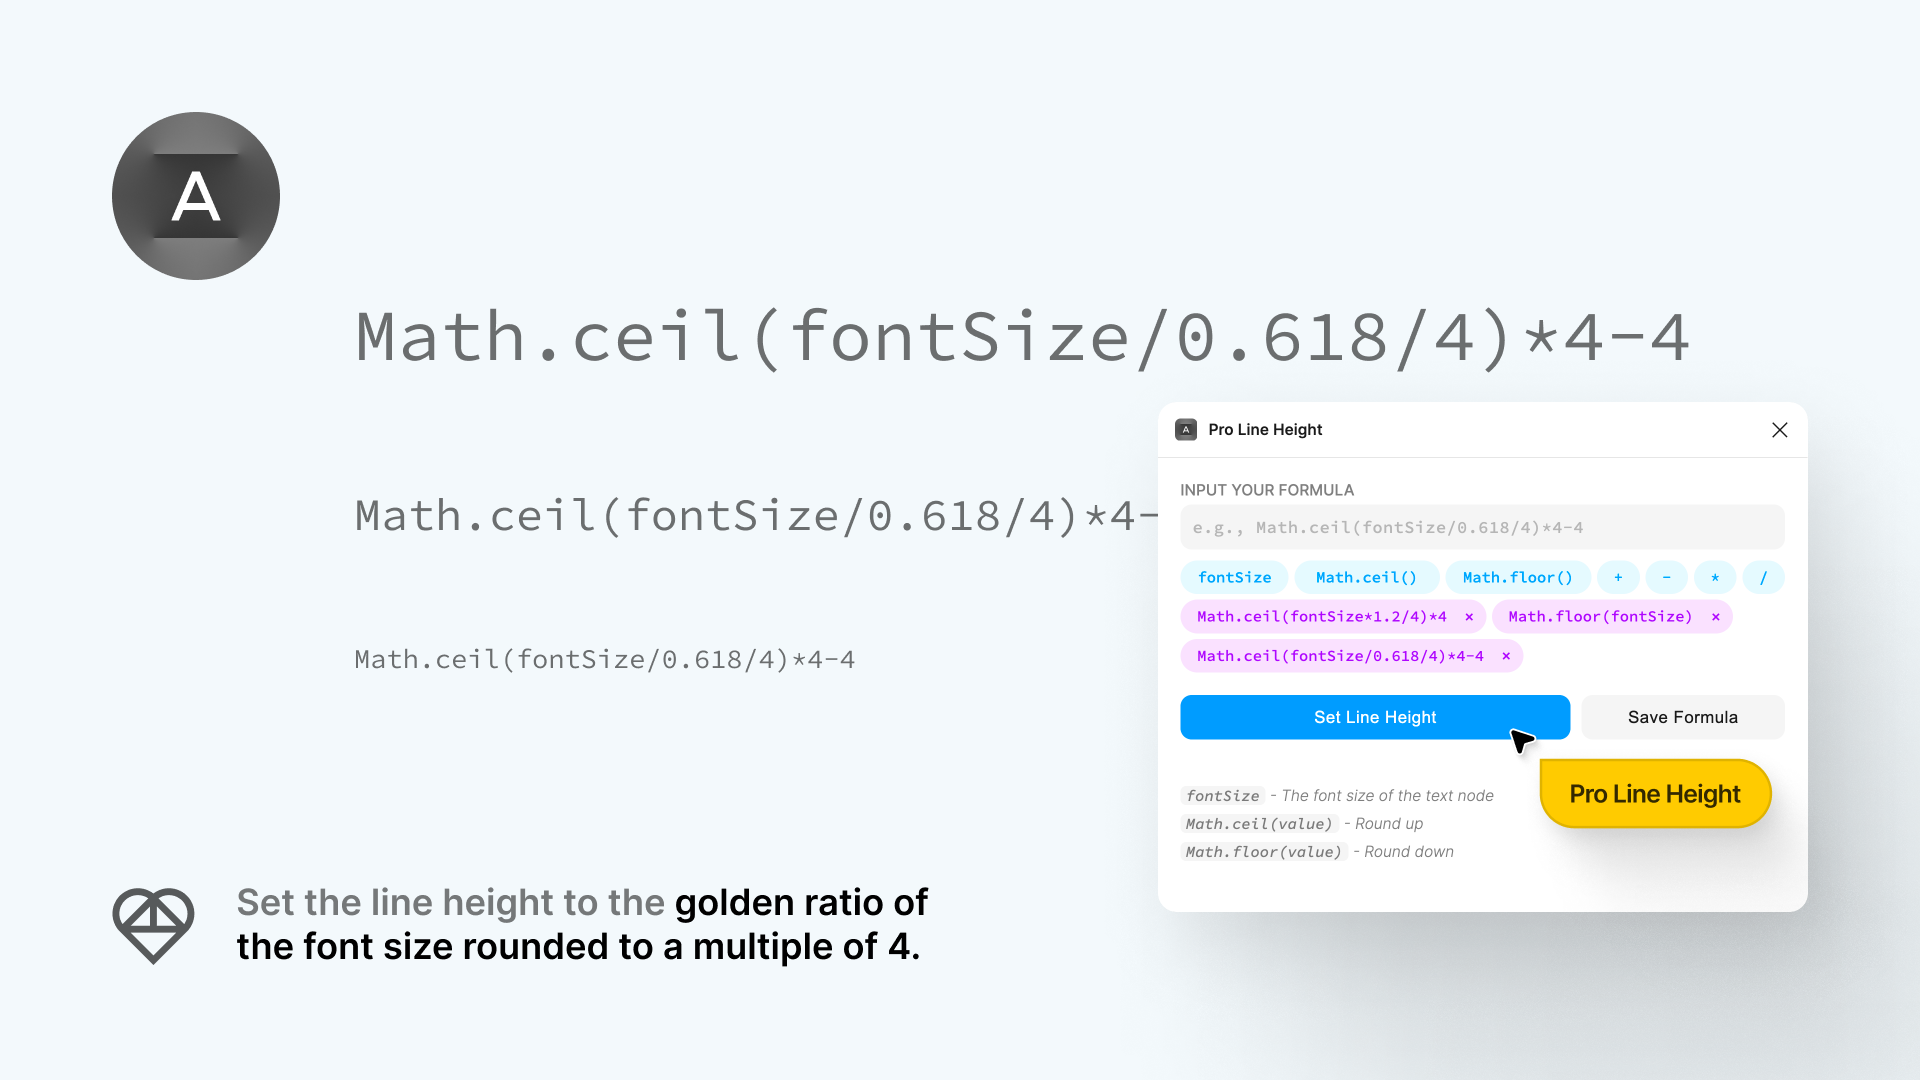
Task: Insert the Math.floor() chip
Action: pos(1517,578)
